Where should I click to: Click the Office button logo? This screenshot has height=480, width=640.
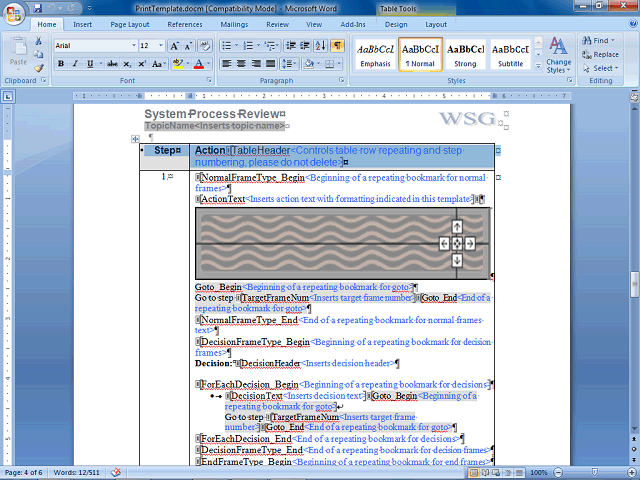click(14, 13)
